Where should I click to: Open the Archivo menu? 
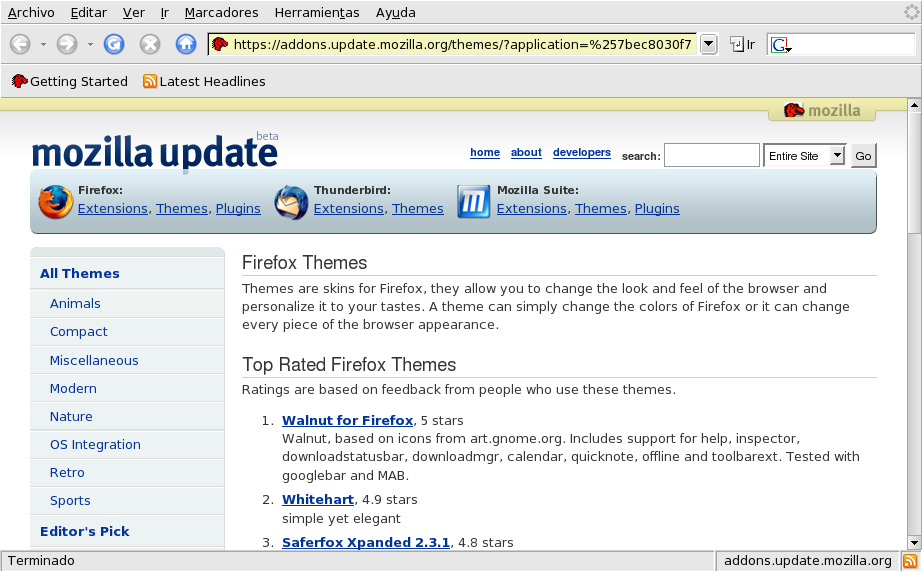[31, 12]
